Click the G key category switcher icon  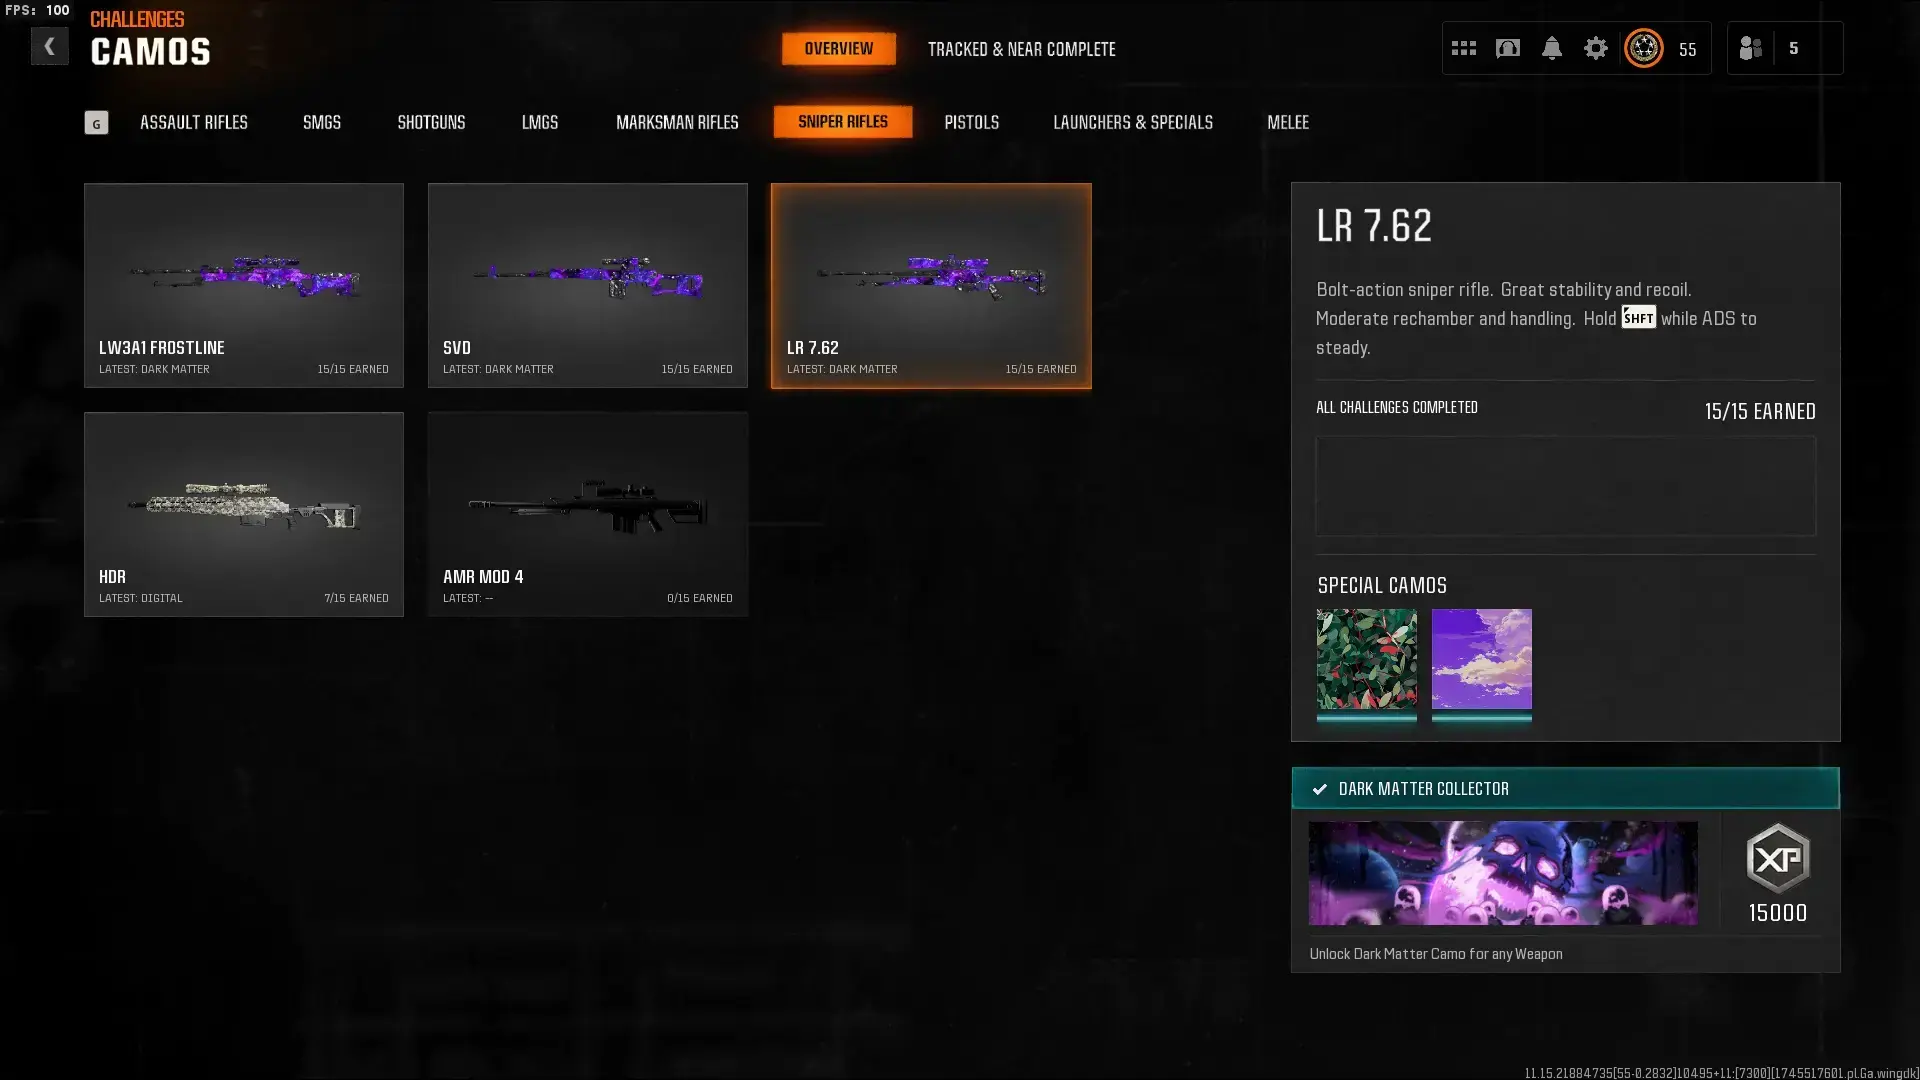[x=96, y=123]
